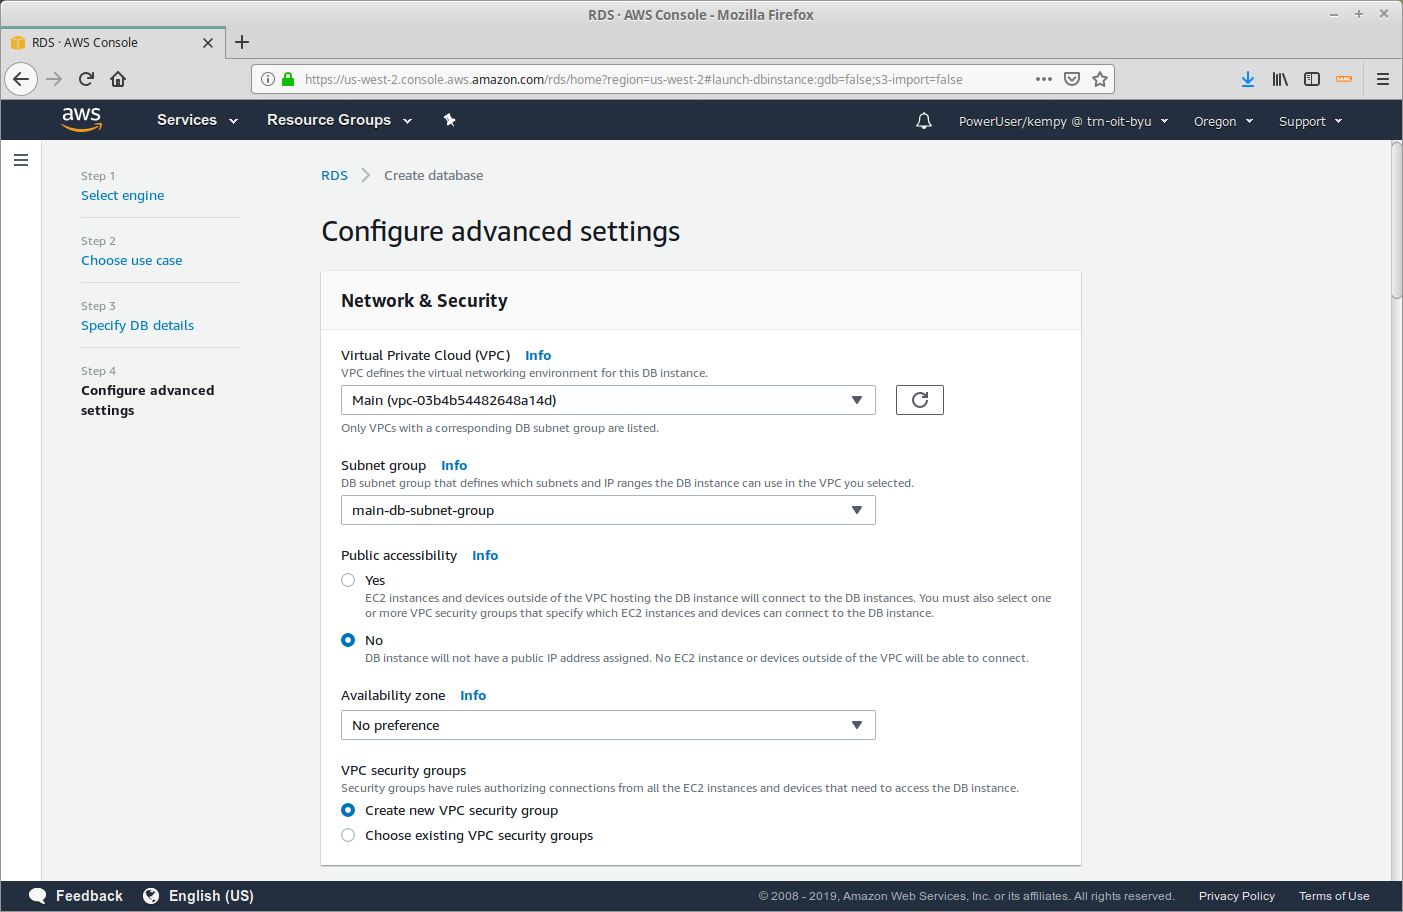Go to Step 1 Select engine link
The height and width of the screenshot is (912, 1403).
122,196
